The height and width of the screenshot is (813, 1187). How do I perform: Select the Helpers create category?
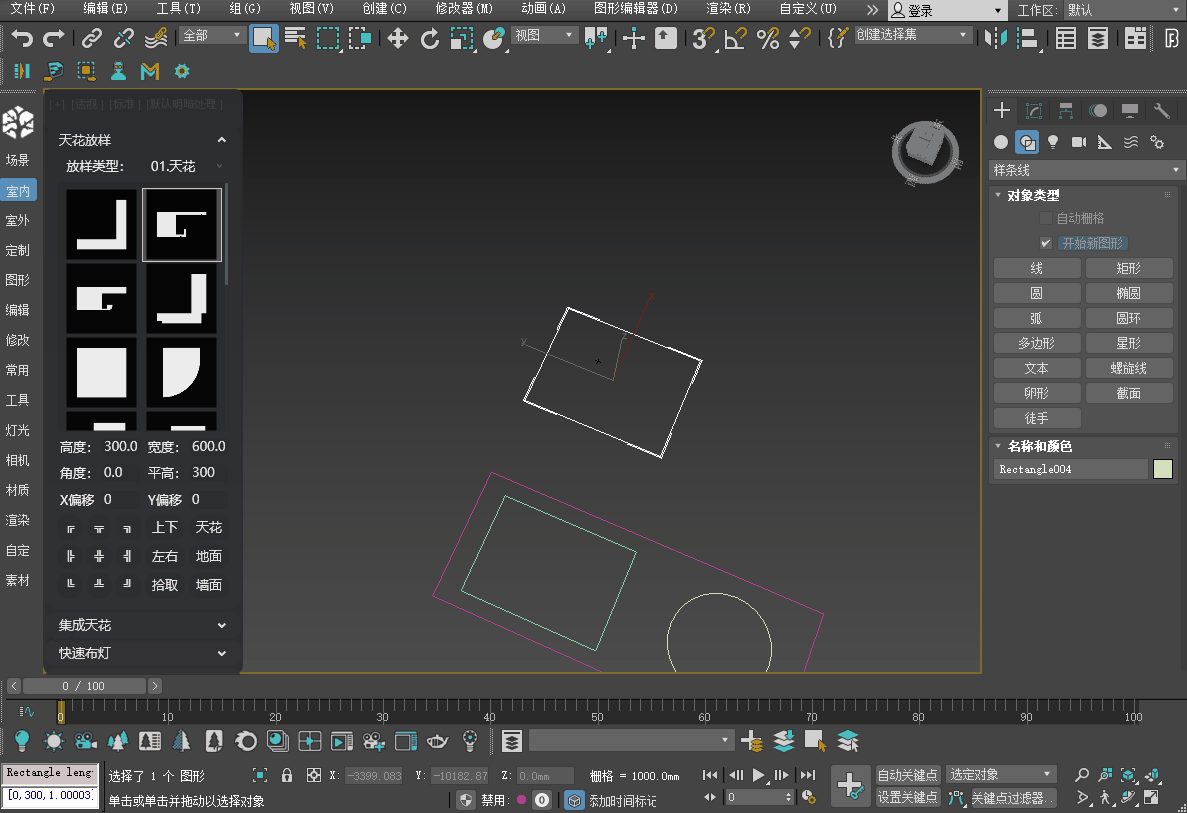point(1104,142)
